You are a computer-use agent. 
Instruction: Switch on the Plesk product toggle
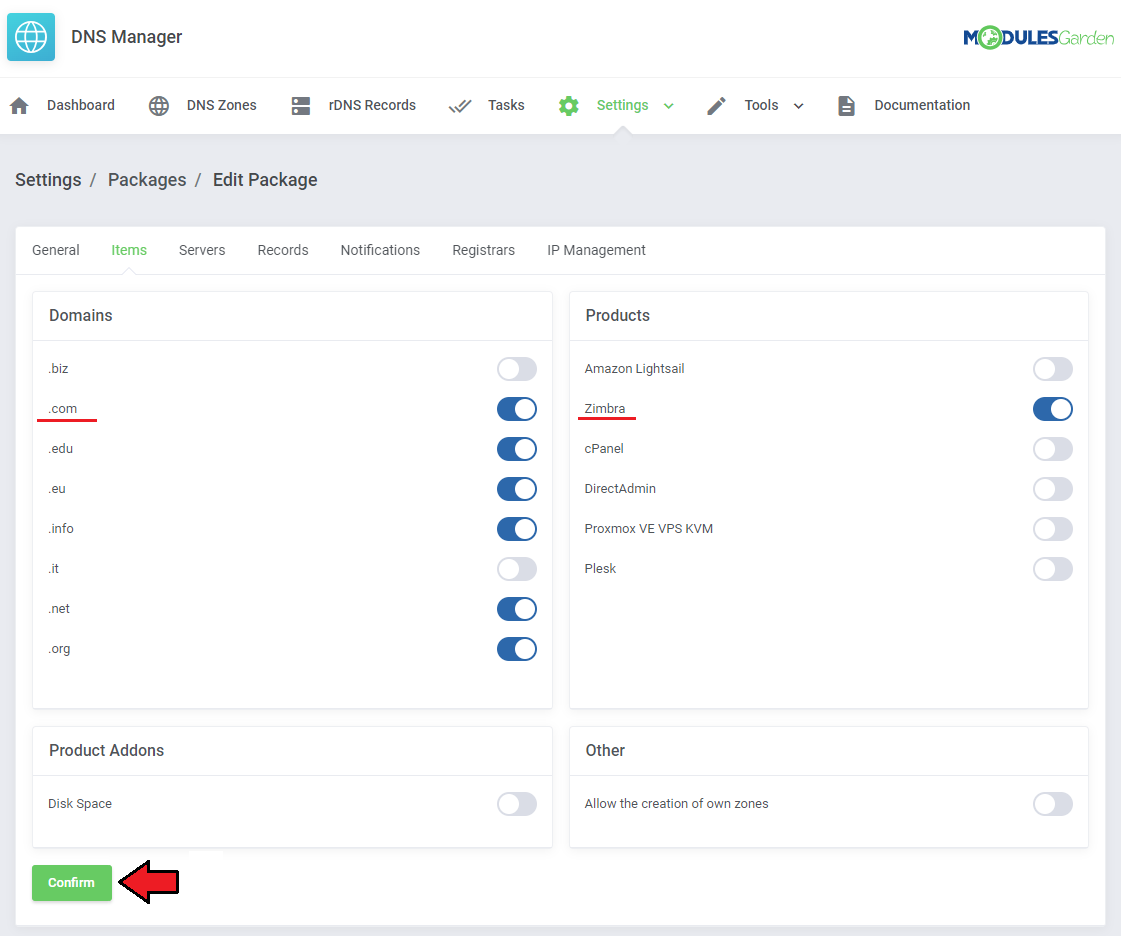1052,569
